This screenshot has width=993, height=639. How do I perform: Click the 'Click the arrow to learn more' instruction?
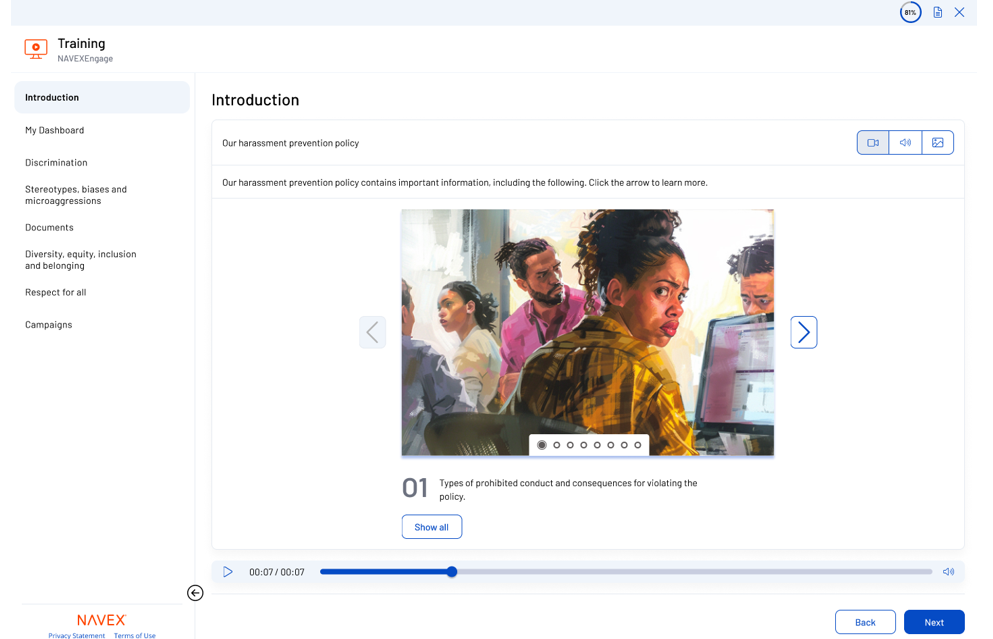648,182
